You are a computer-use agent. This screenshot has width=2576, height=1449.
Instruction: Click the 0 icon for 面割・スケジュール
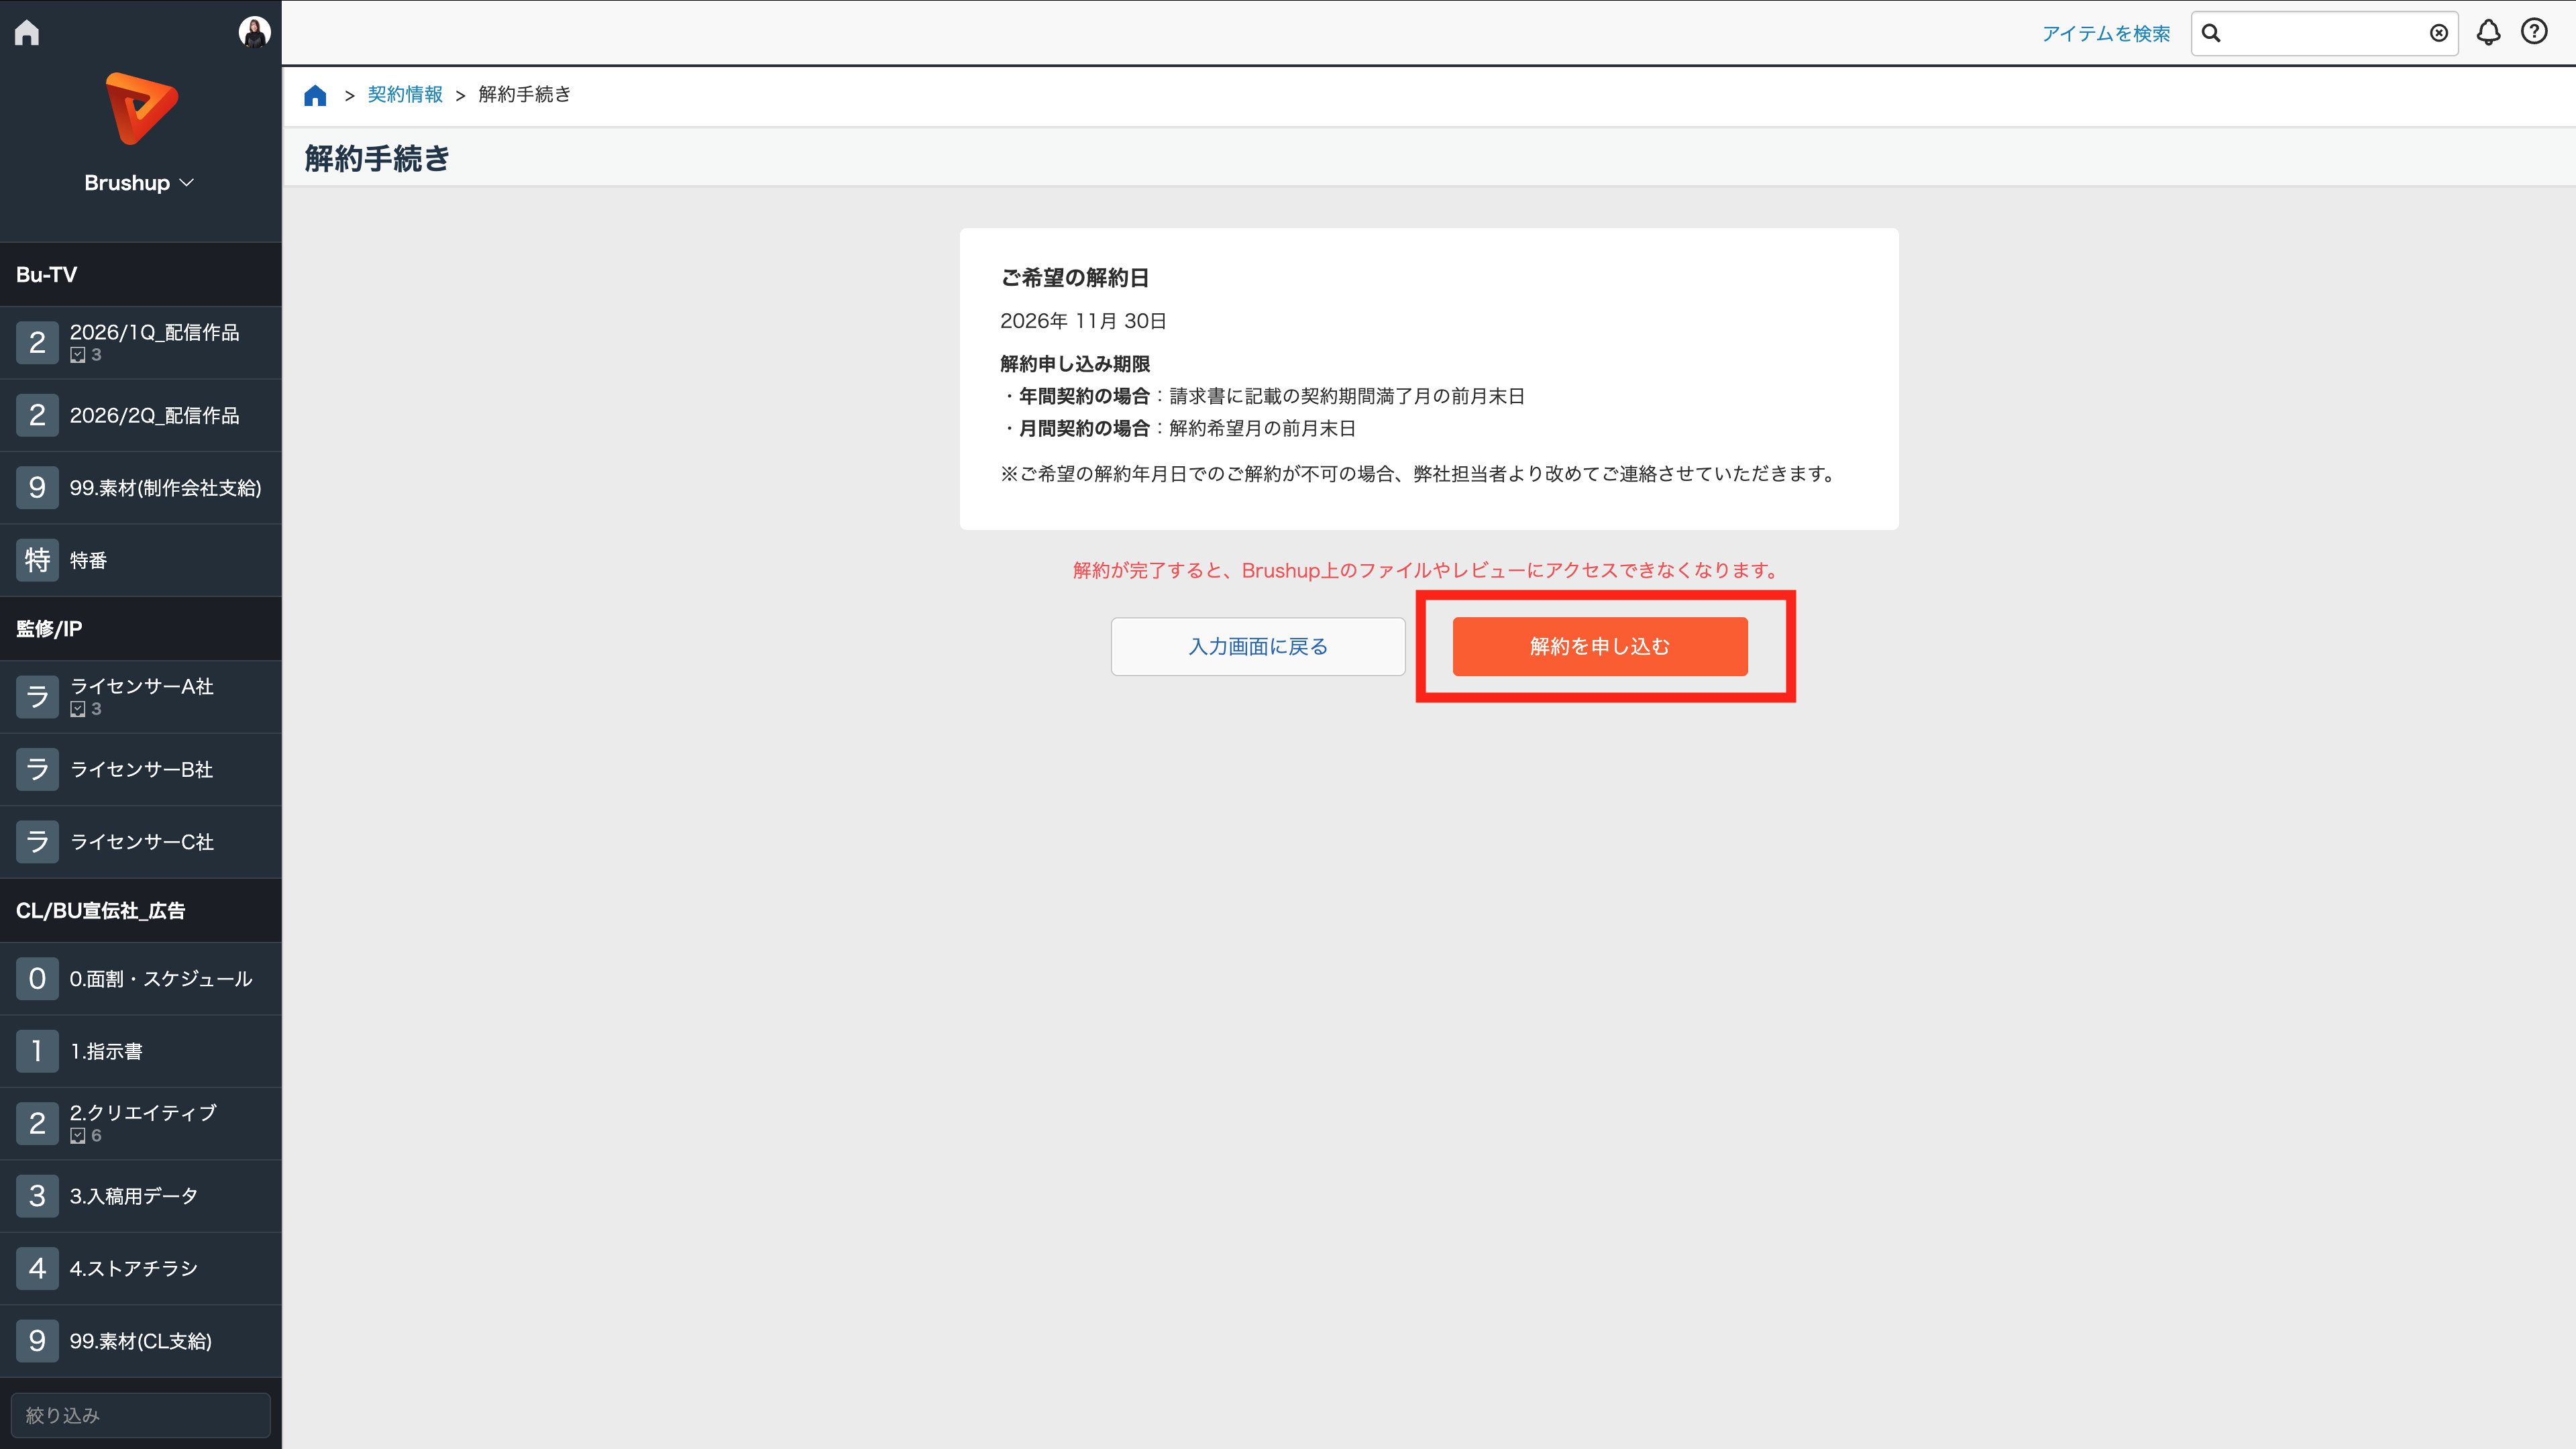[x=37, y=978]
